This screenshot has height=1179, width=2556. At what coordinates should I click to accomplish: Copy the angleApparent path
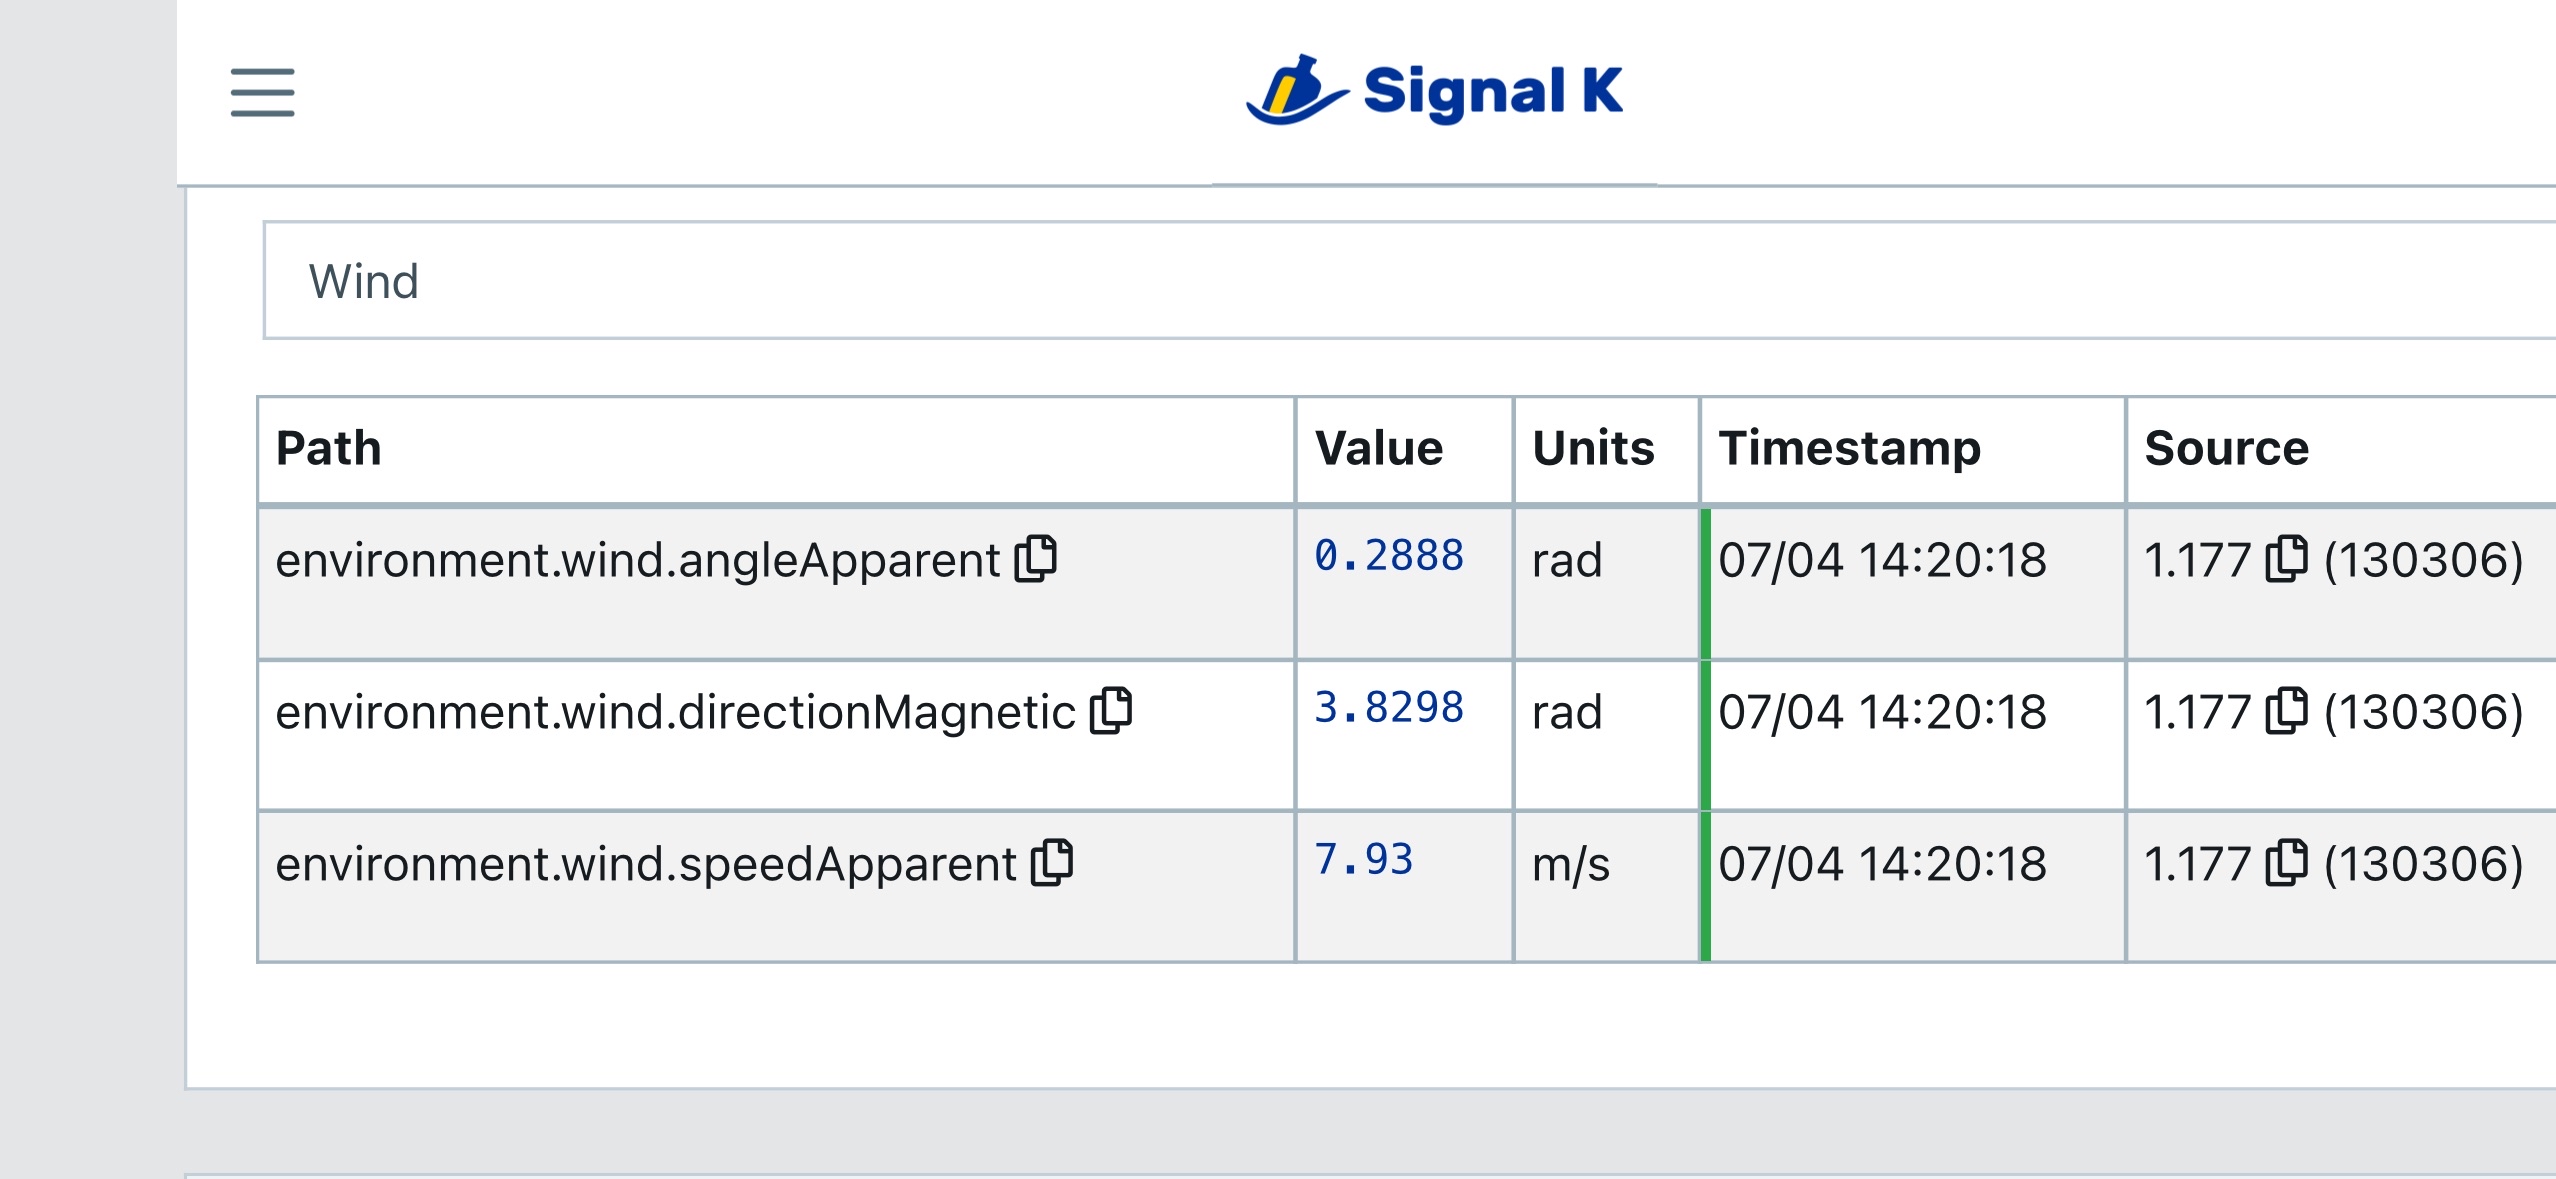1036,559
